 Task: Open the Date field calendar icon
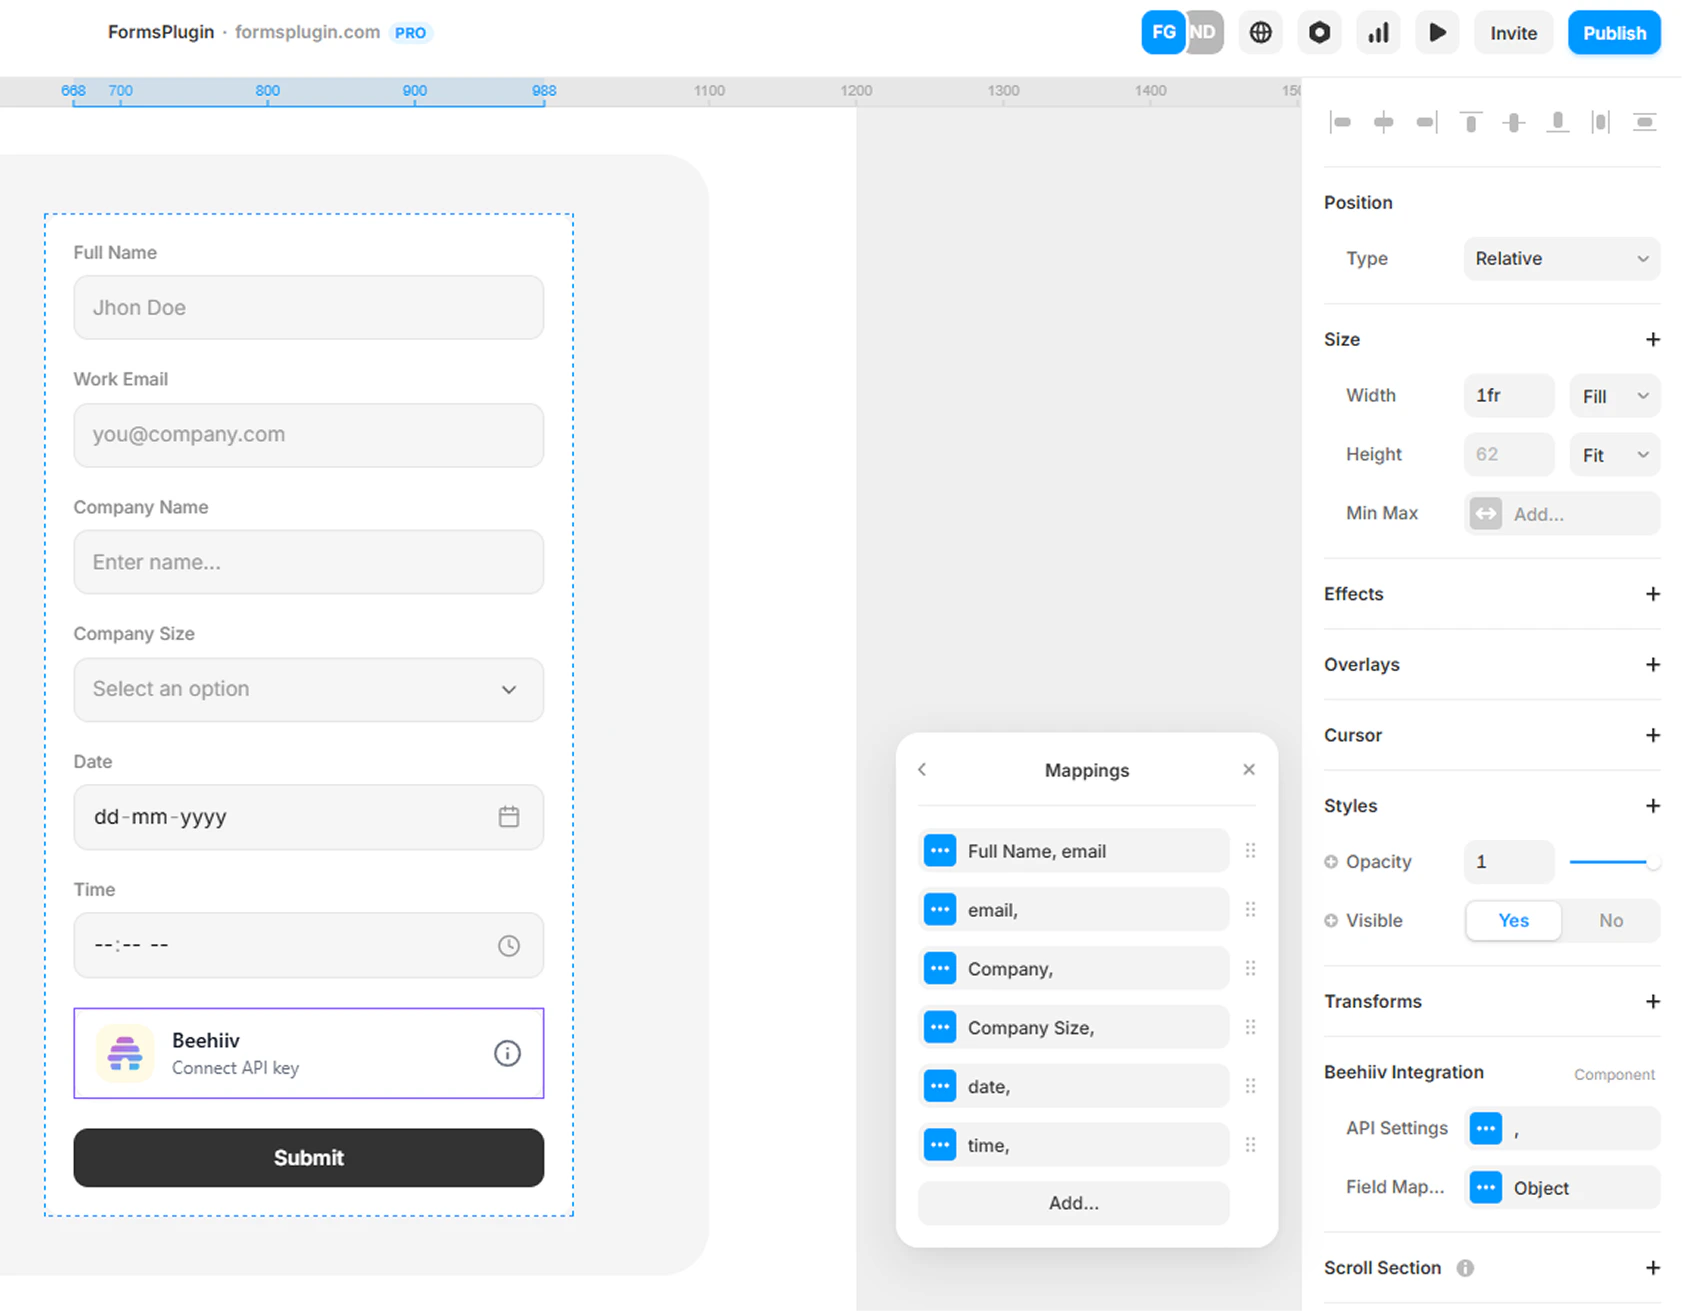[509, 817]
